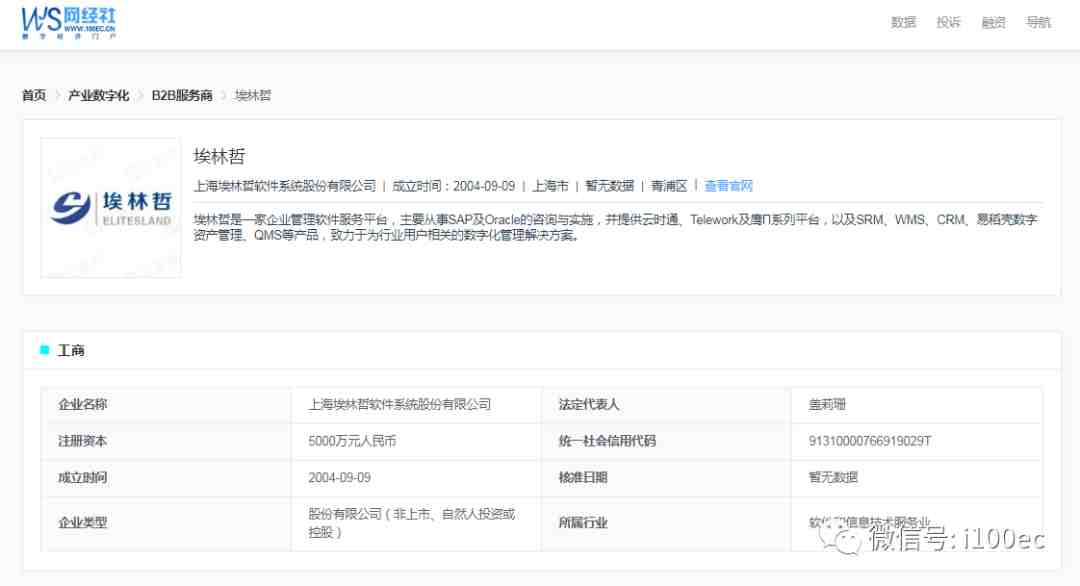1080x586 pixels.
Task: Visit the official site via 查看官网
Action: click(728, 186)
